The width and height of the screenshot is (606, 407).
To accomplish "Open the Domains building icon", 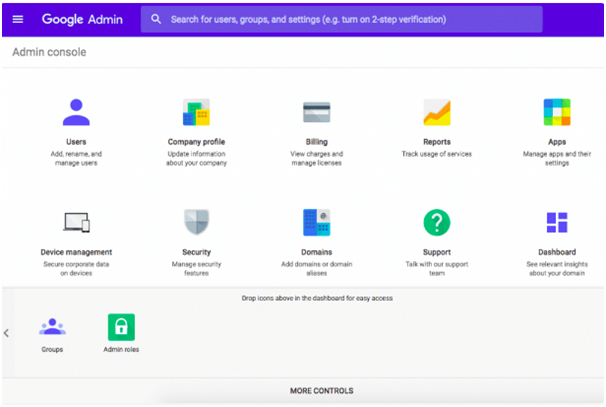I will coord(317,222).
